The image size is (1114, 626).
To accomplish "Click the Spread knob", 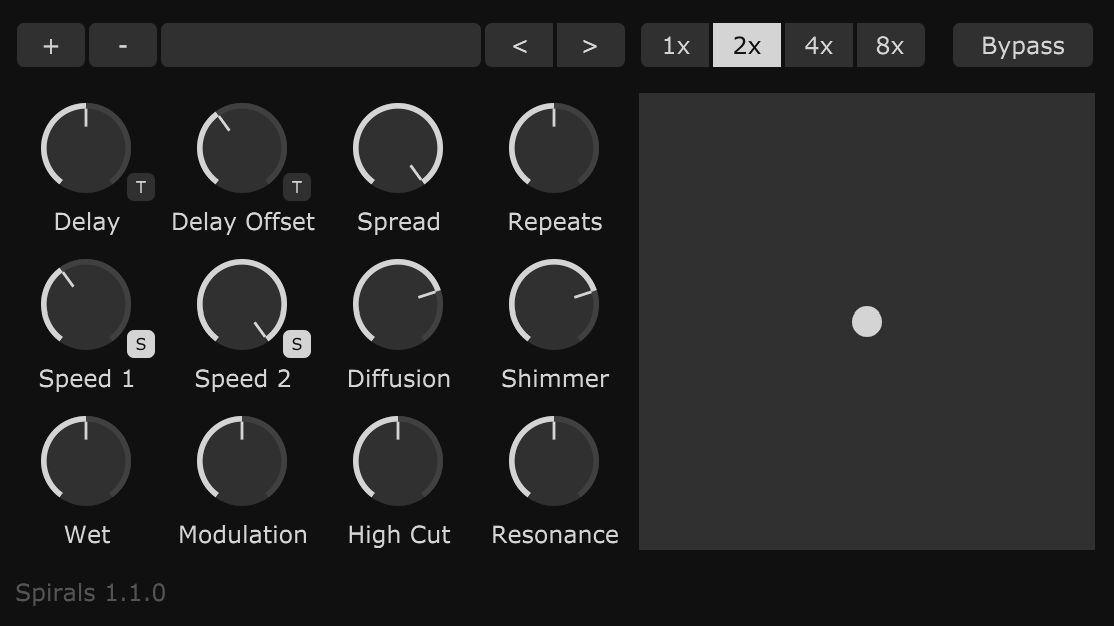I will pos(398,148).
